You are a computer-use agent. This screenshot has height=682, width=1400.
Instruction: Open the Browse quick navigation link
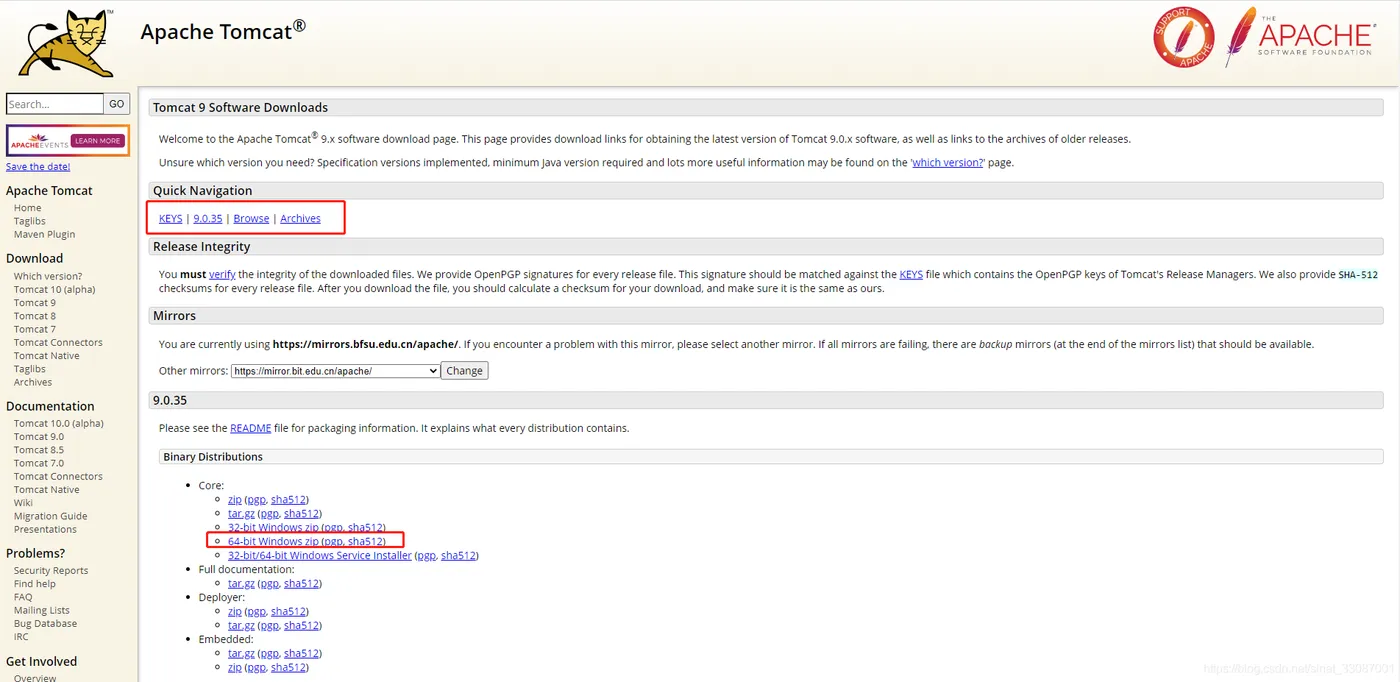(x=251, y=218)
